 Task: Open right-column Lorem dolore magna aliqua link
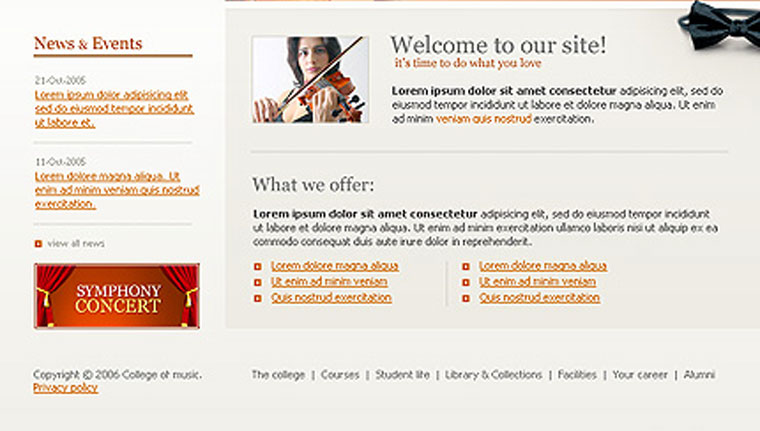[x=543, y=266]
